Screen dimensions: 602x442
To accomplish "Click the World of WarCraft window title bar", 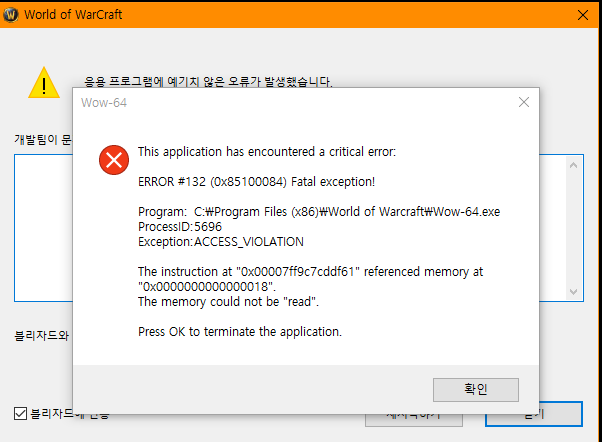I will pos(300,15).
